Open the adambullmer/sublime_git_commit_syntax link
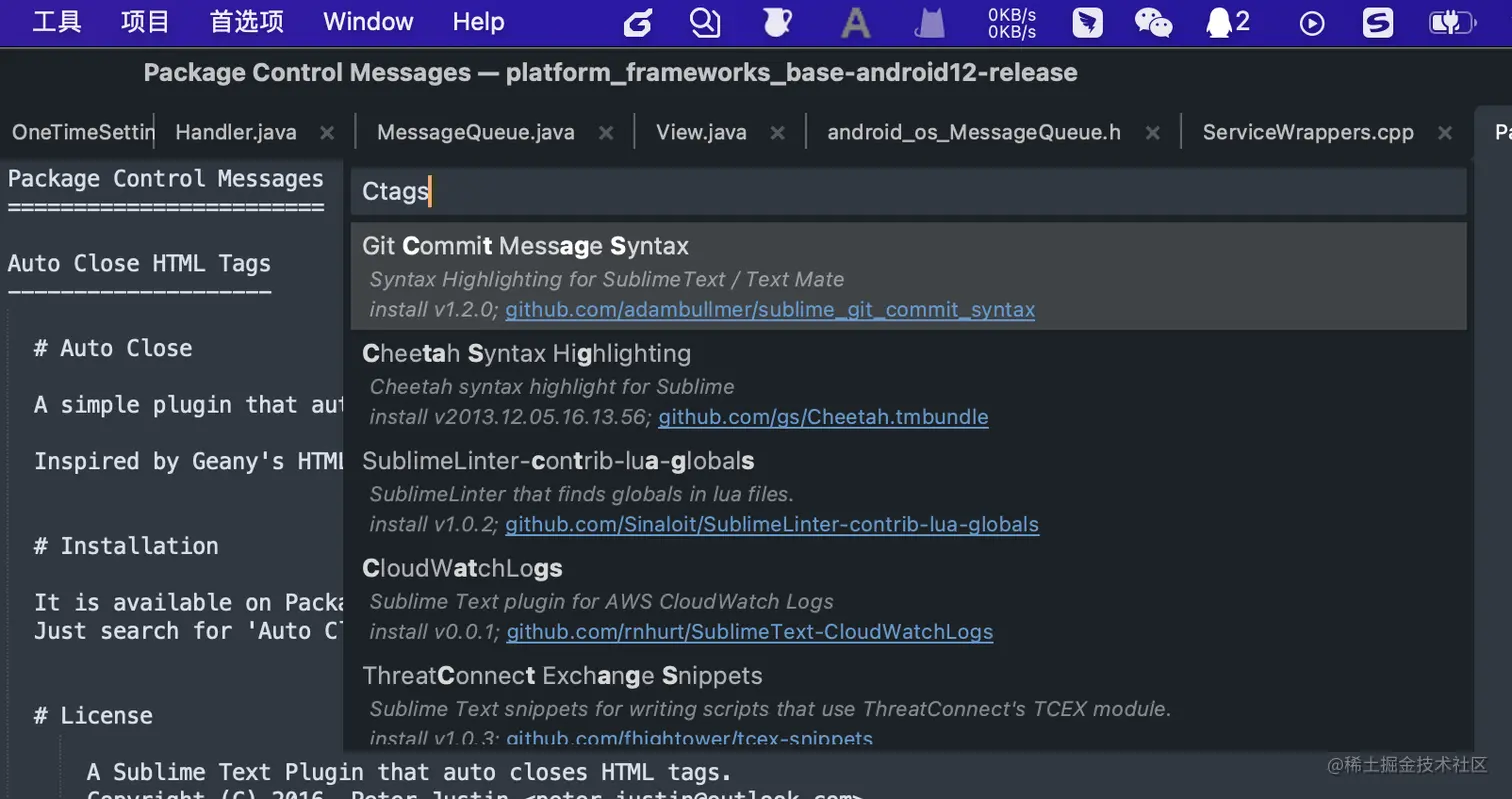The width and height of the screenshot is (1512, 799). [x=770, y=309]
